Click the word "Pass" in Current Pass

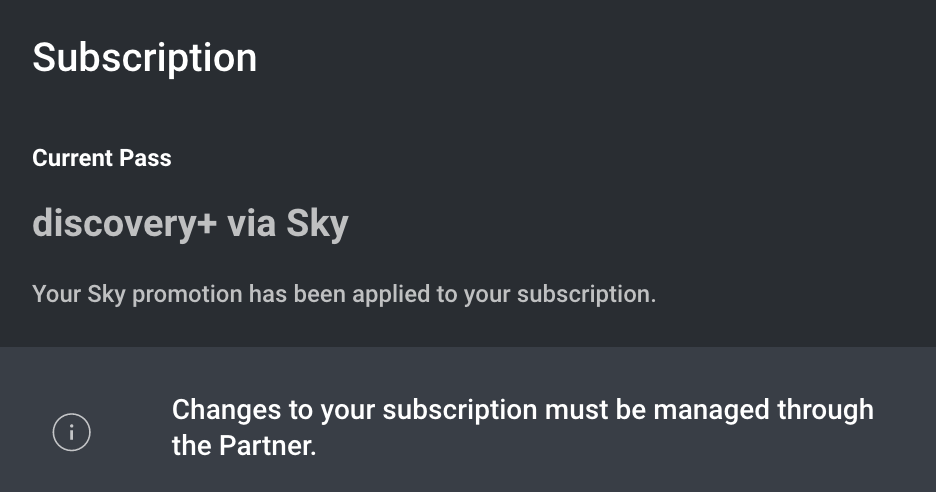147,158
